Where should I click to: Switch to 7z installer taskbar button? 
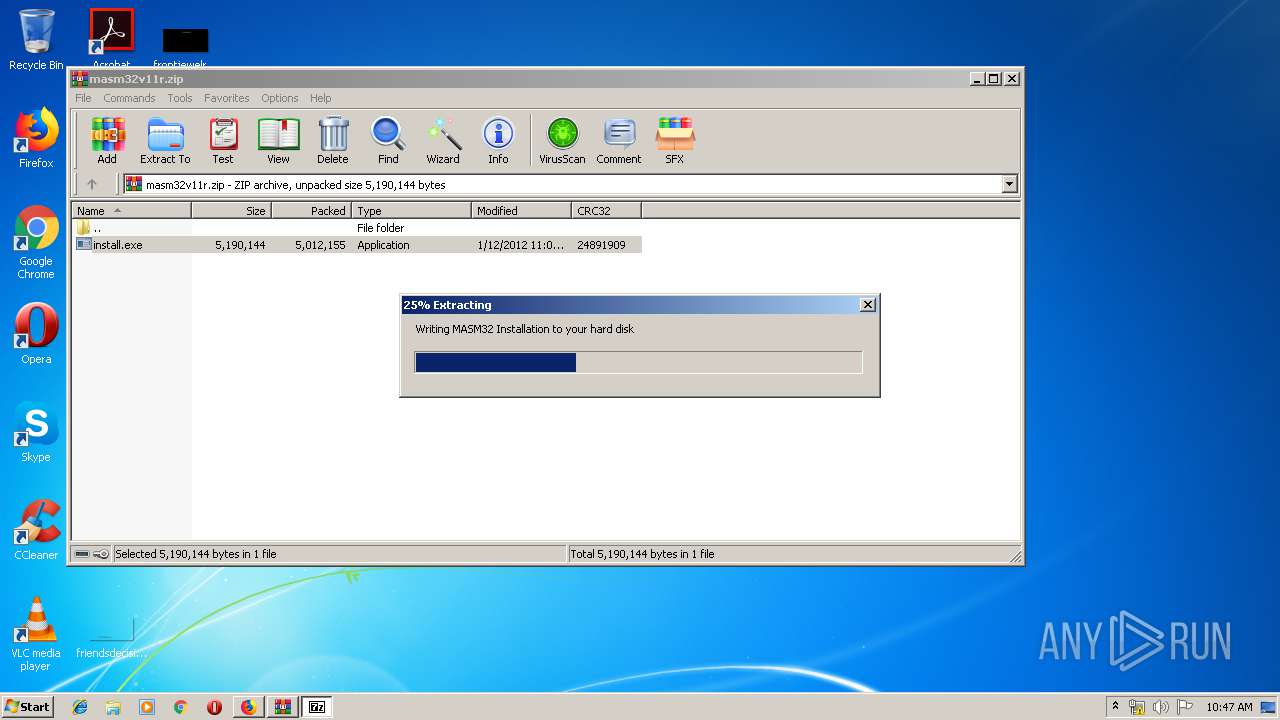click(x=317, y=707)
